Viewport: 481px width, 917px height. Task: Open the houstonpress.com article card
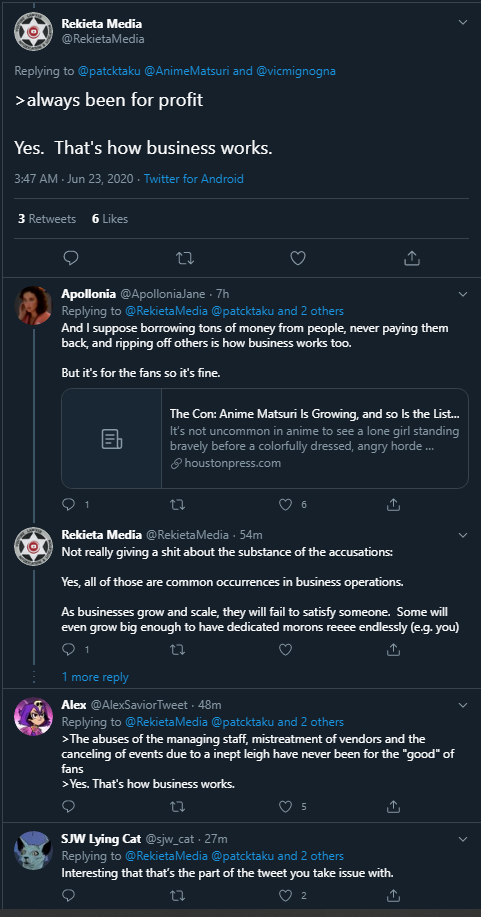tap(264, 439)
